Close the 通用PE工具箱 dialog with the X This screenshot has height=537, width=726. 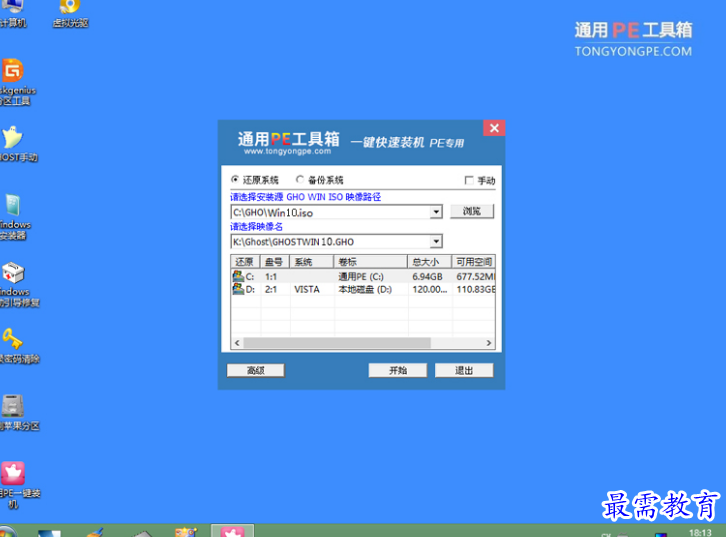coord(494,128)
